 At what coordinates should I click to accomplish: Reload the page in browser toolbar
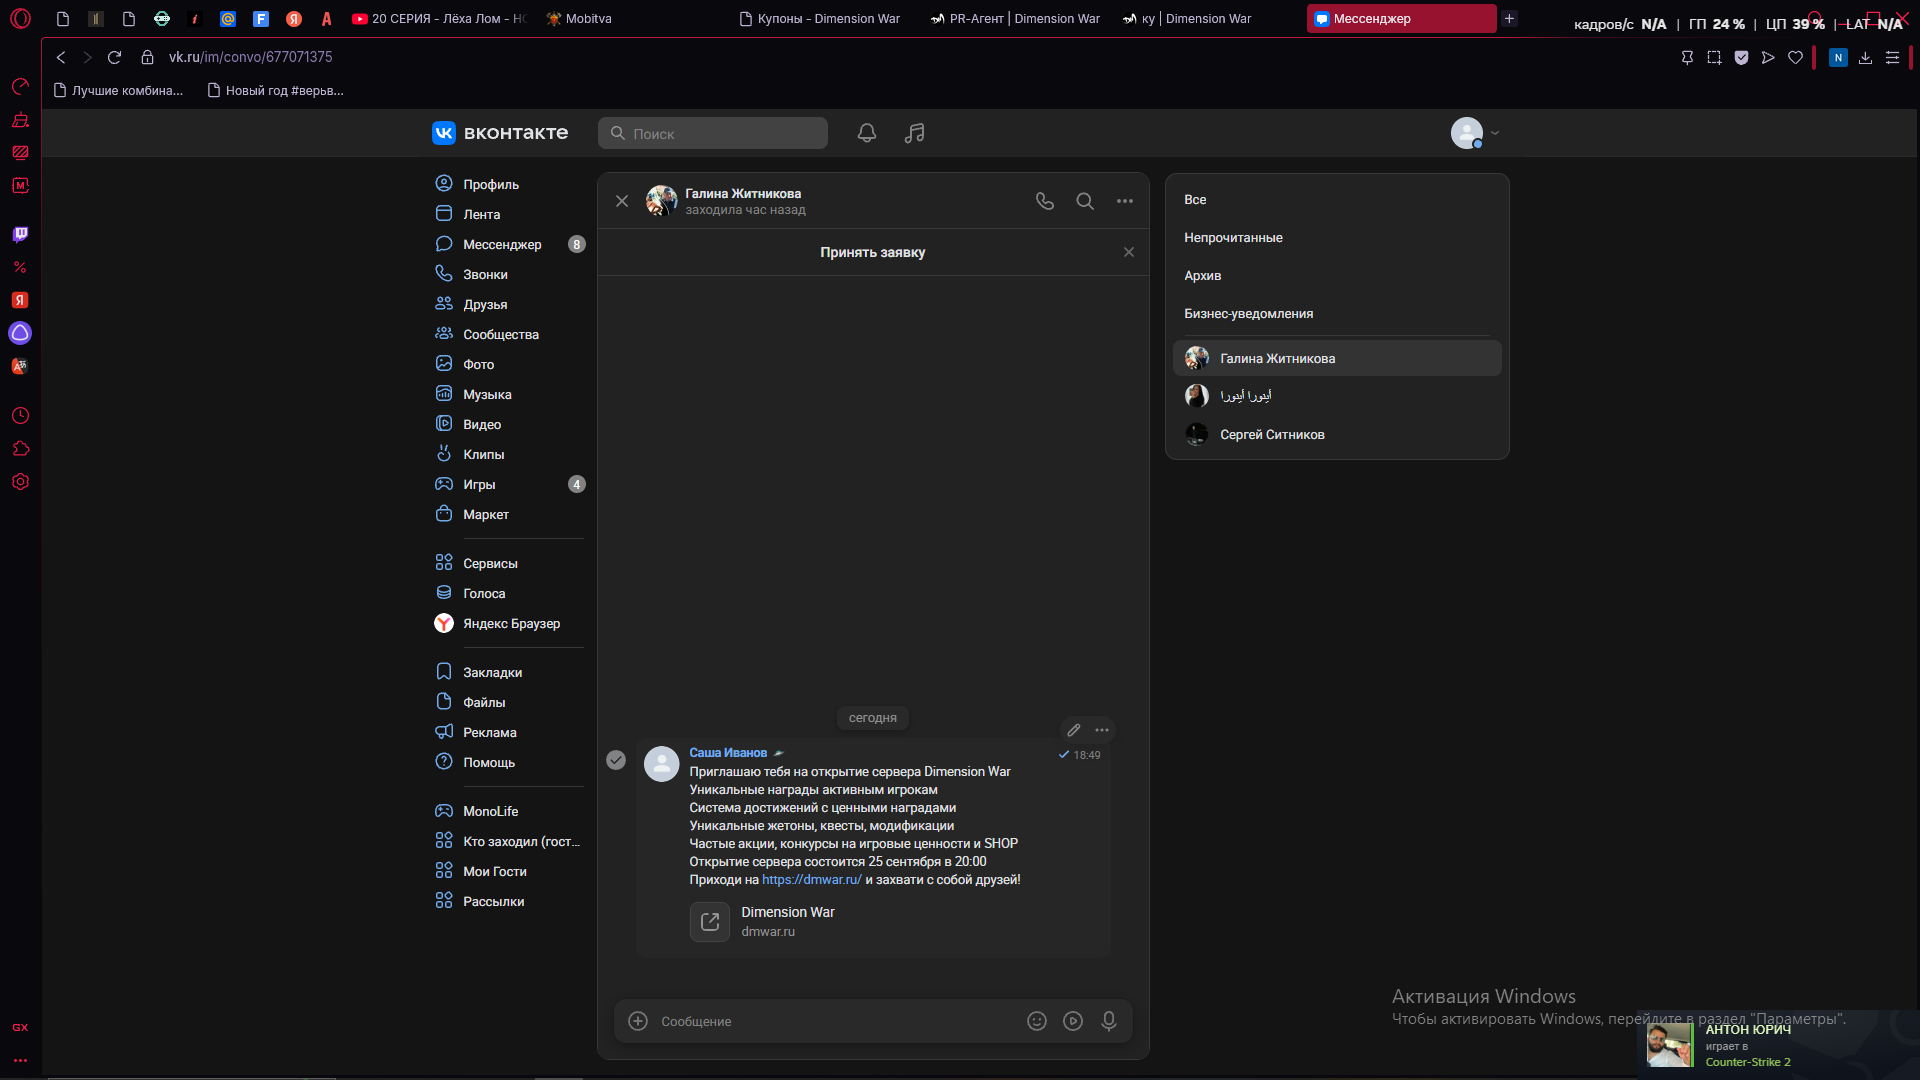click(x=114, y=57)
